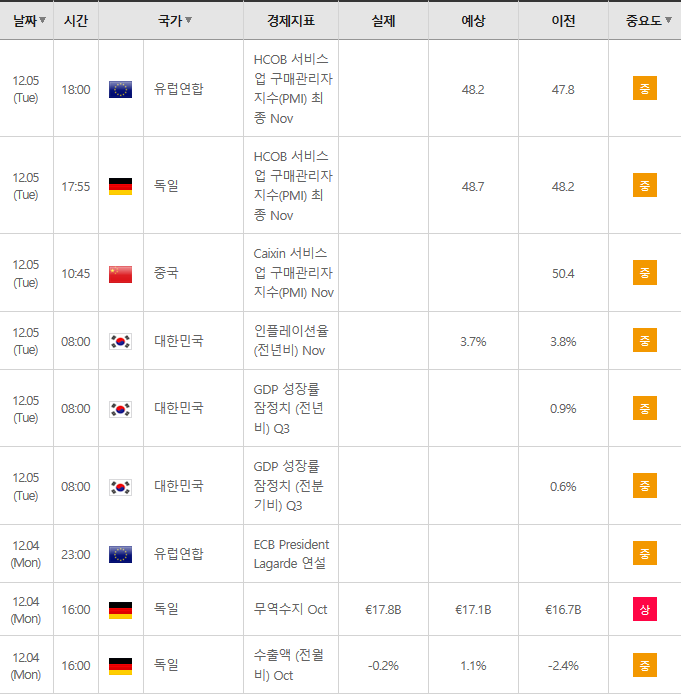Open the GDP 성장률 잠정치 (전분기비) Q3 indicator
This screenshot has height=694, width=681.
(289, 486)
